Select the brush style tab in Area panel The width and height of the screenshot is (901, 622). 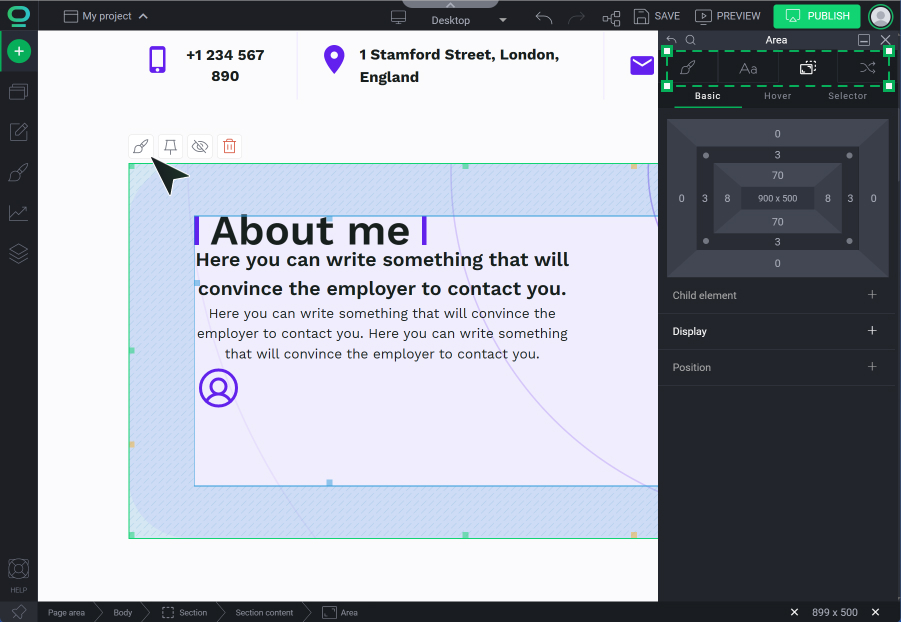pyautogui.click(x=688, y=68)
